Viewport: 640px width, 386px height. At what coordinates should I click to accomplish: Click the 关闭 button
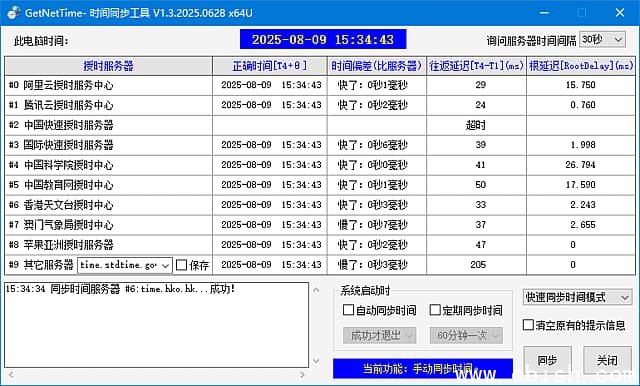[x=607, y=360]
